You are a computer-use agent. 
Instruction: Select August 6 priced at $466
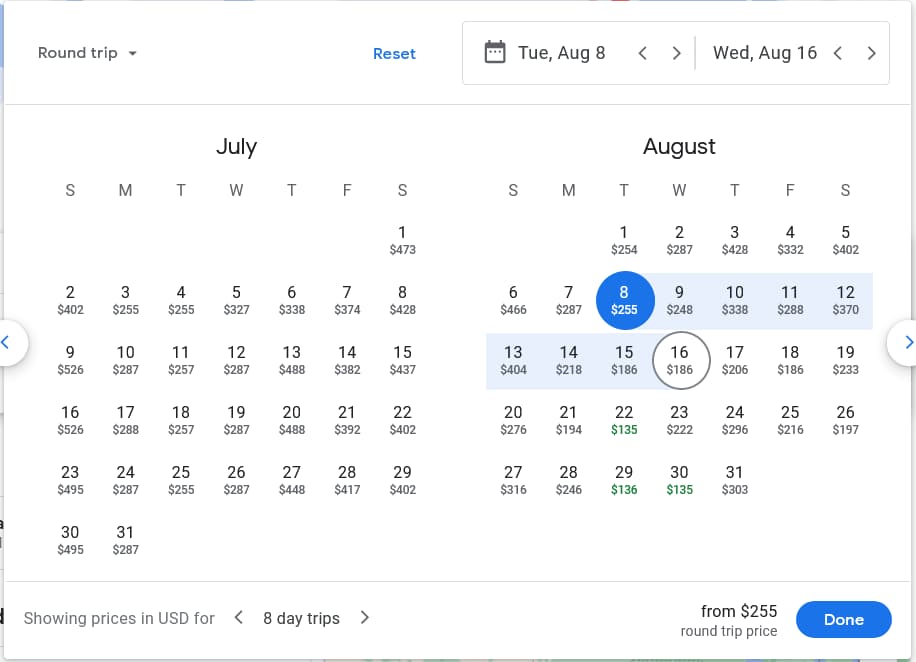point(513,300)
